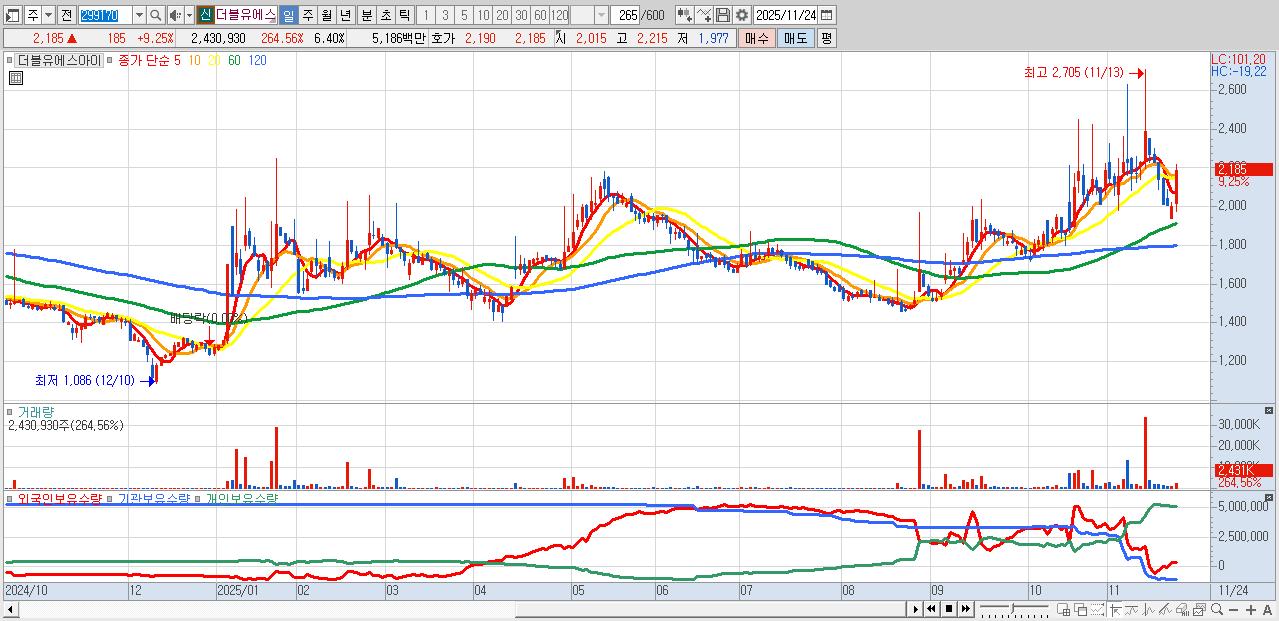
Task: Select the 주 weekly period toggle
Action: [307, 15]
